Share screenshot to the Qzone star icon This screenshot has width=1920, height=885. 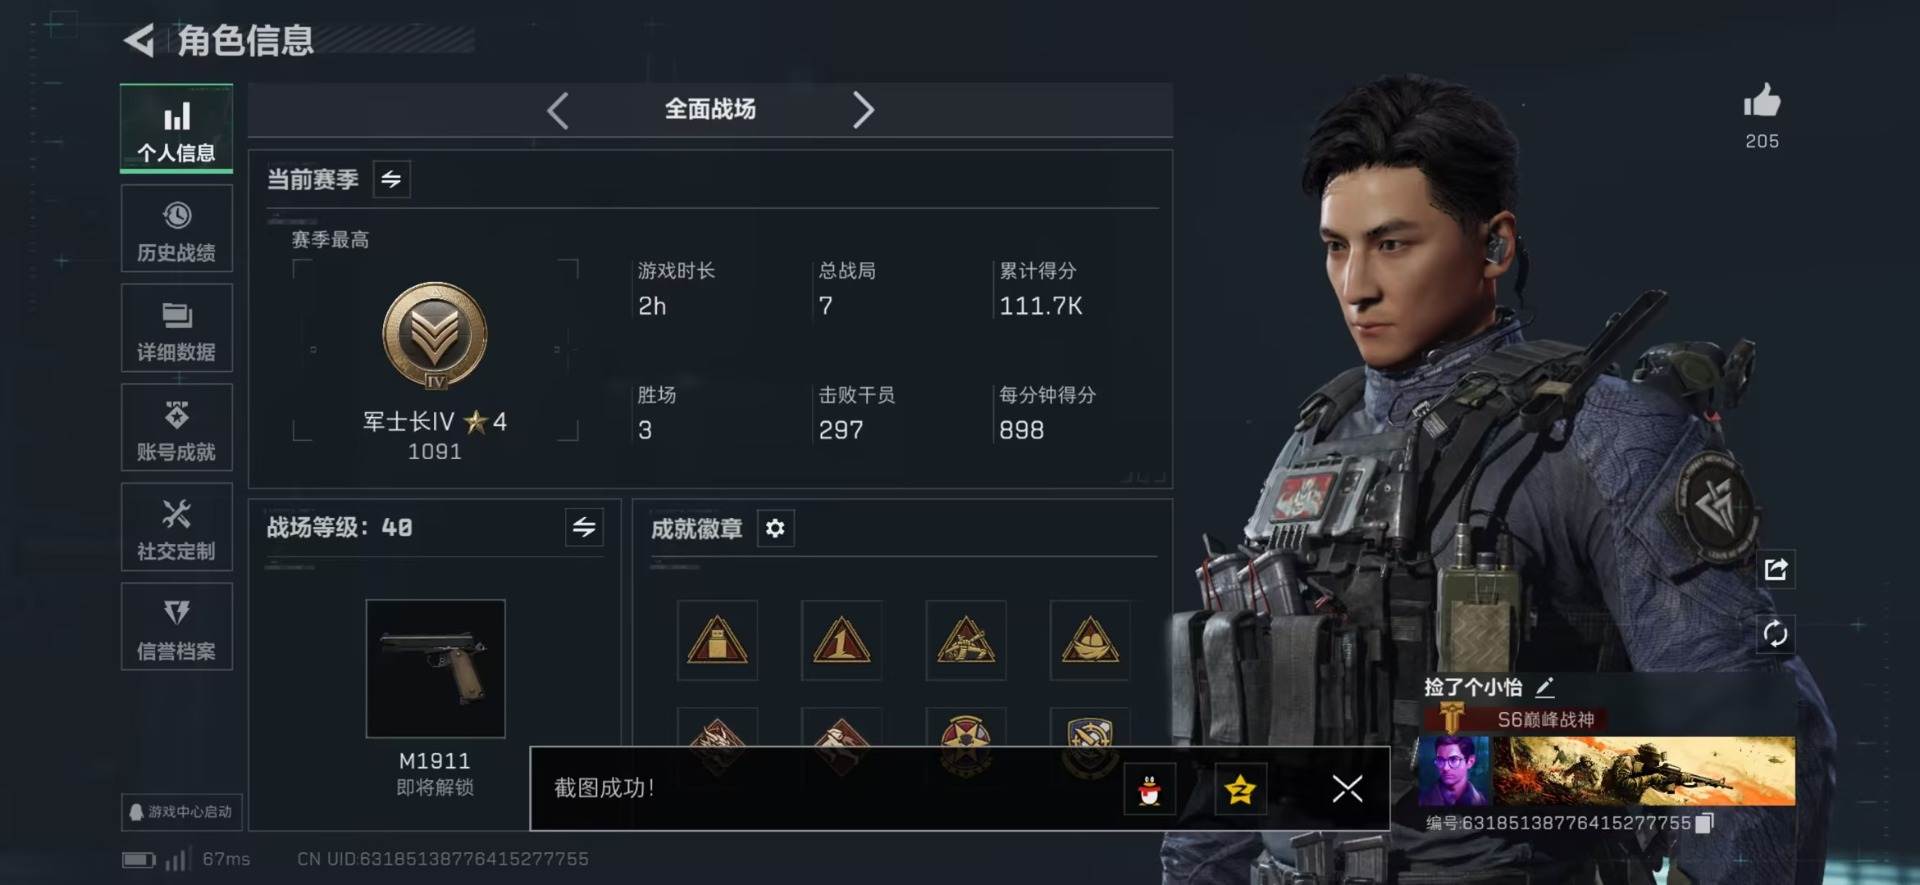pyautogui.click(x=1240, y=790)
